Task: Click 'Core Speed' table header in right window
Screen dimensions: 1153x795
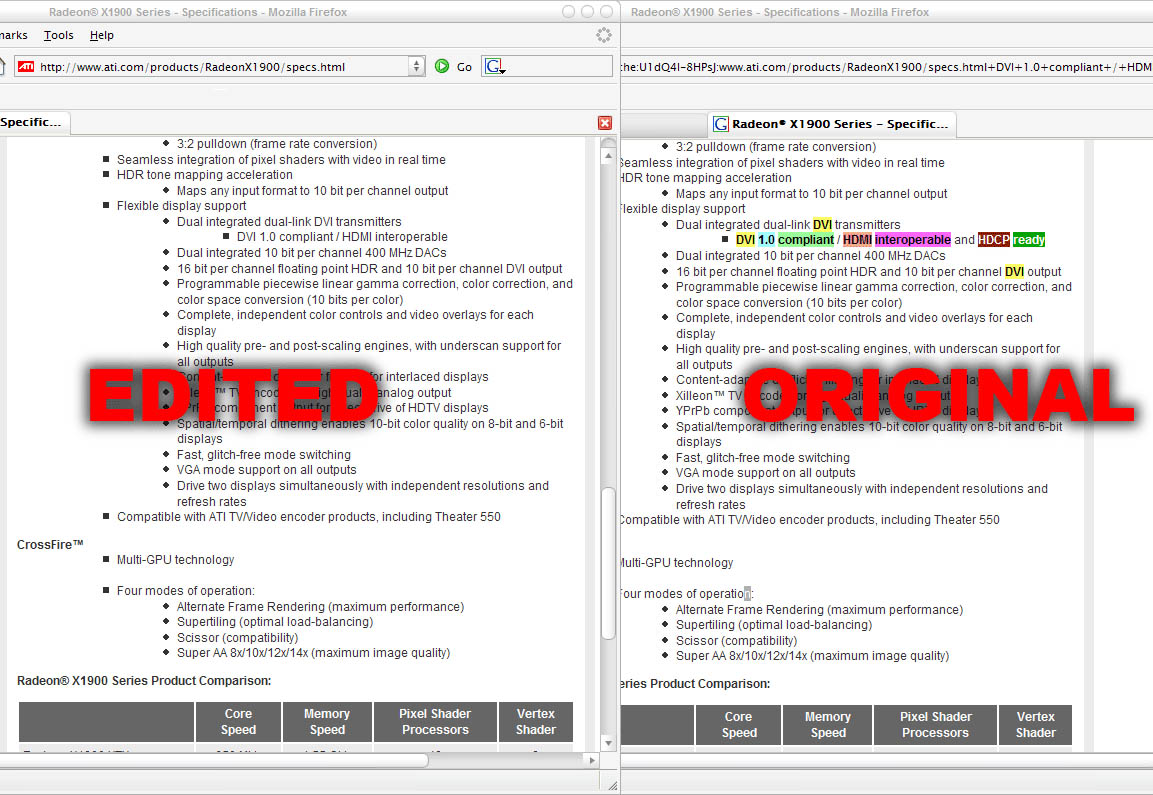Action: 738,724
